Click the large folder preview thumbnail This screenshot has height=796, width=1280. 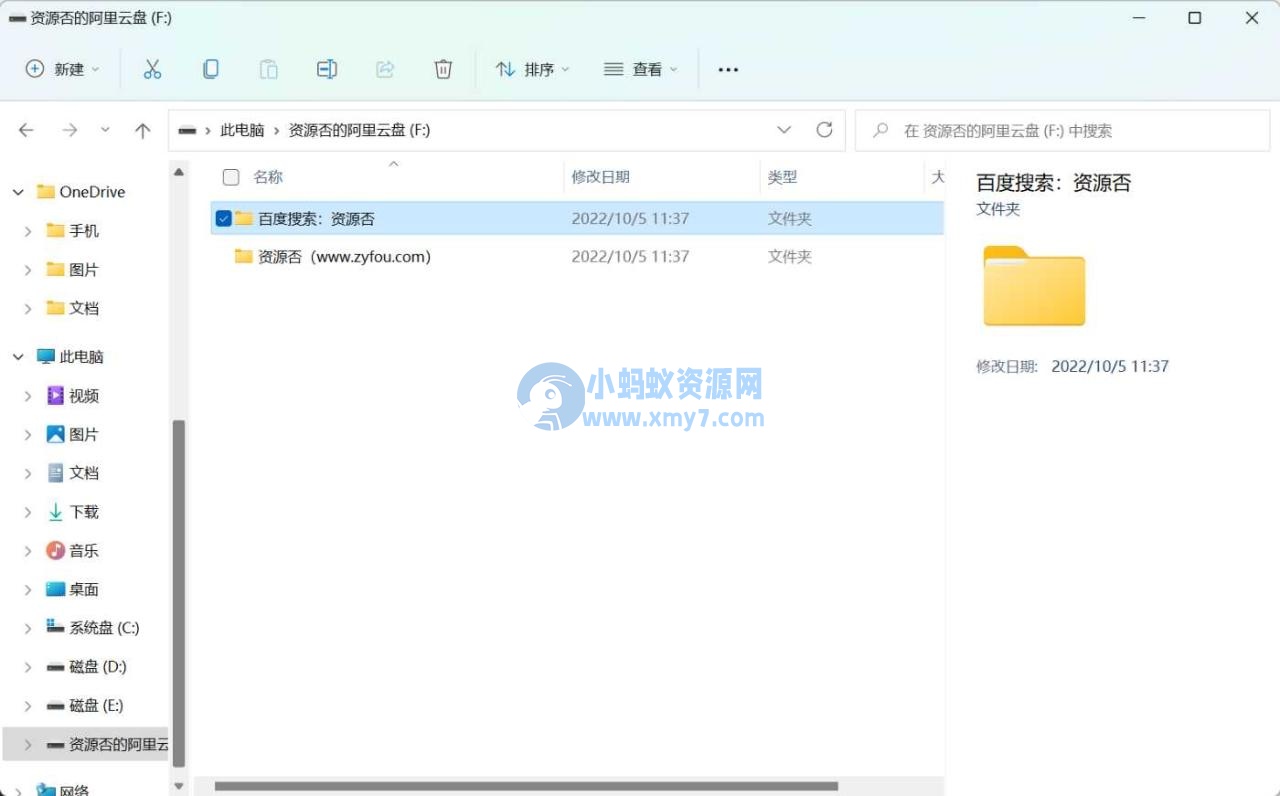tap(1034, 286)
